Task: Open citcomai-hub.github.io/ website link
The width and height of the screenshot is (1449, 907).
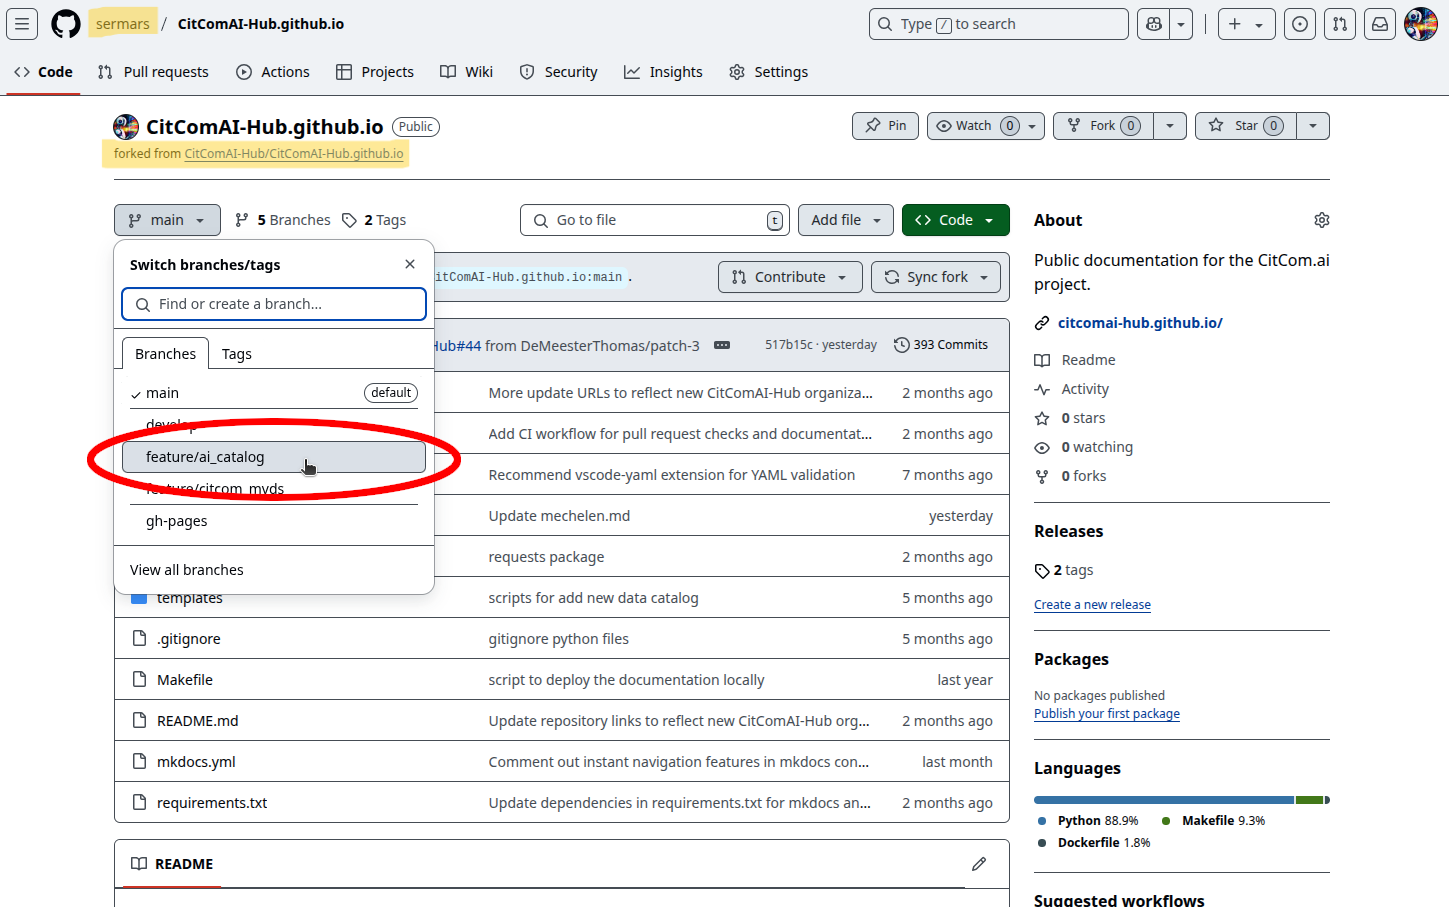Action: point(1140,323)
